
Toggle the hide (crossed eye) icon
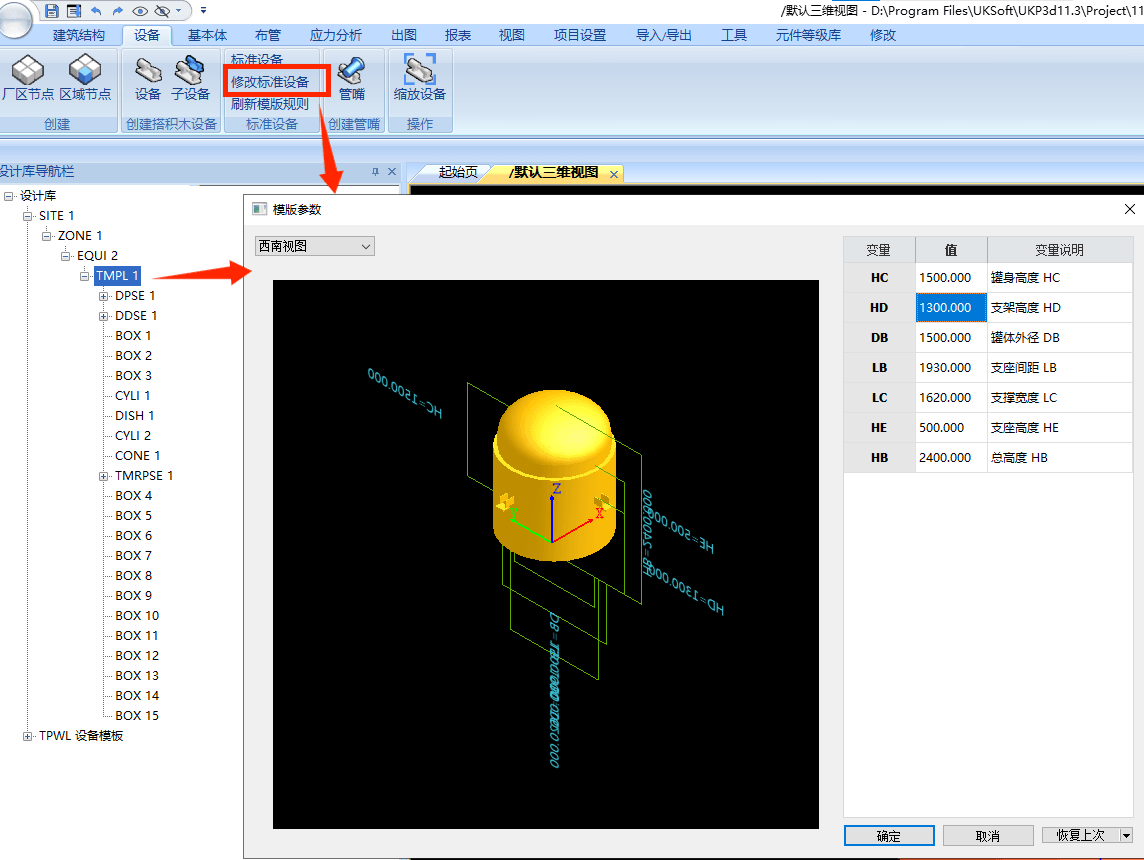click(162, 10)
